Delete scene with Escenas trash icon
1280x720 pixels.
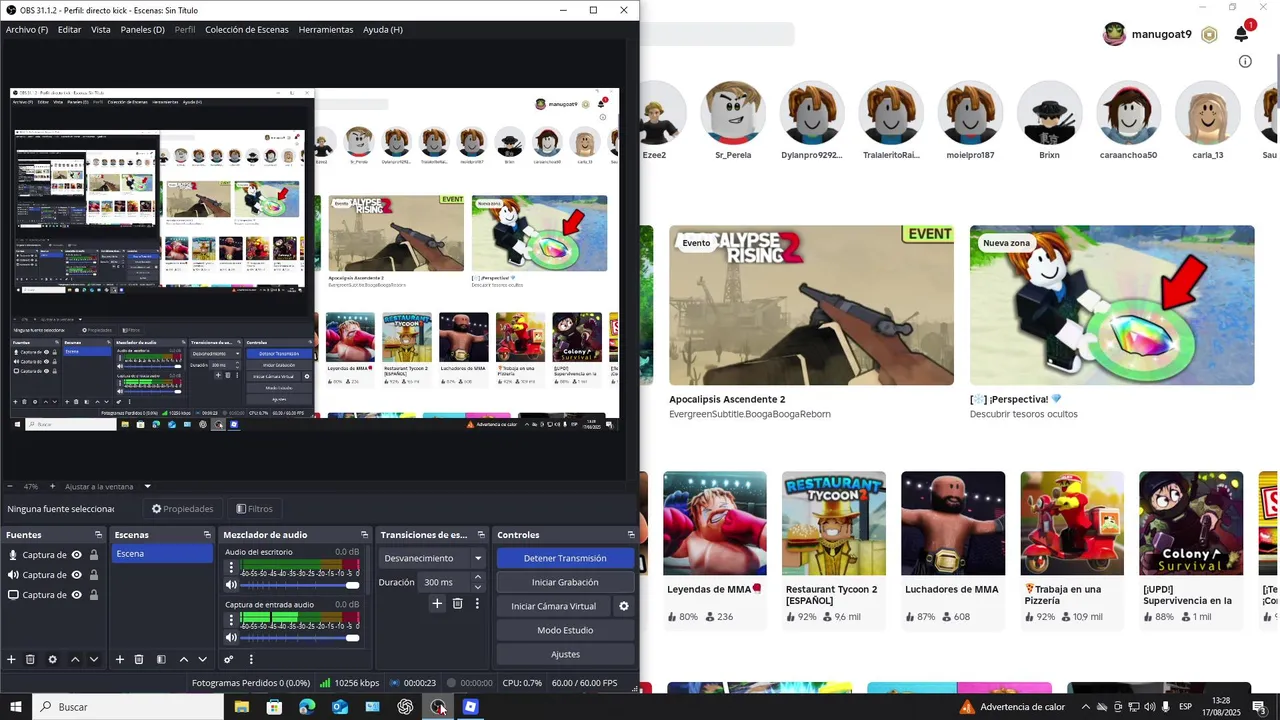[139, 659]
